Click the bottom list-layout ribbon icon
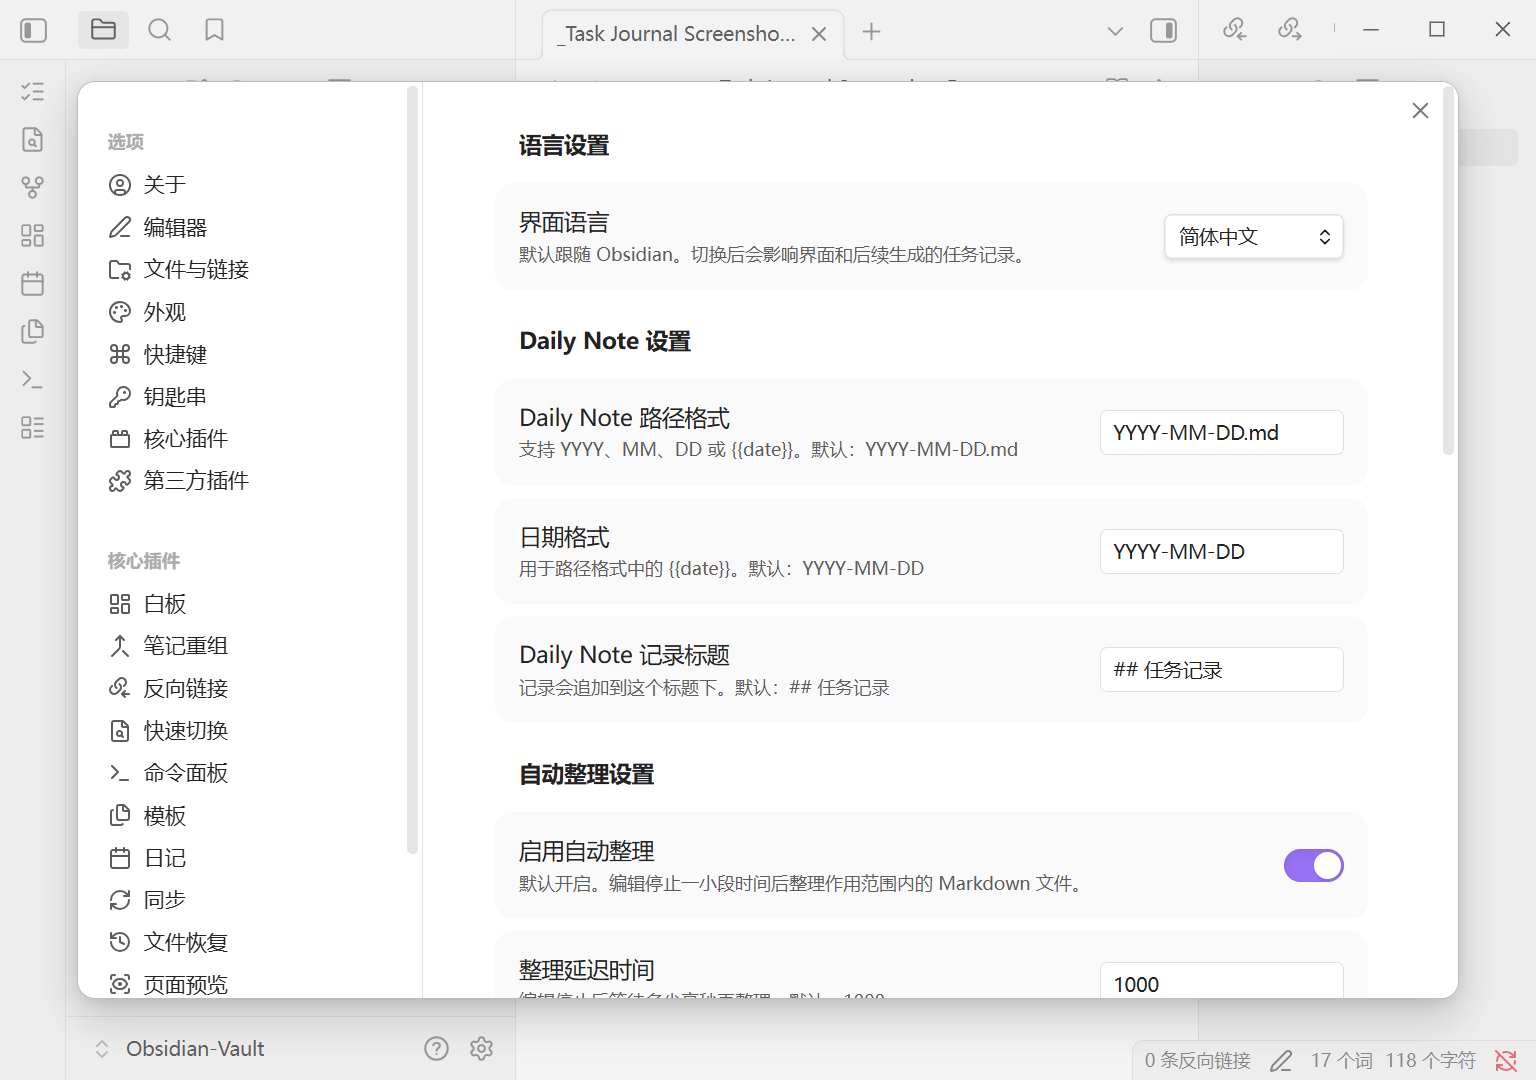 33,427
